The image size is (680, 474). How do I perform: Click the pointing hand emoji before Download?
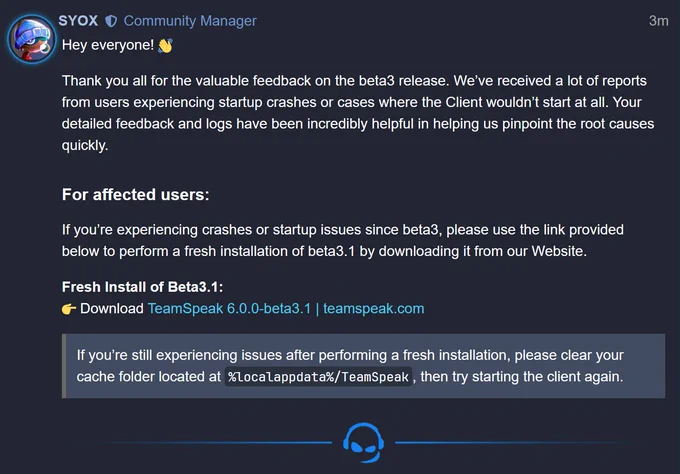point(69,309)
